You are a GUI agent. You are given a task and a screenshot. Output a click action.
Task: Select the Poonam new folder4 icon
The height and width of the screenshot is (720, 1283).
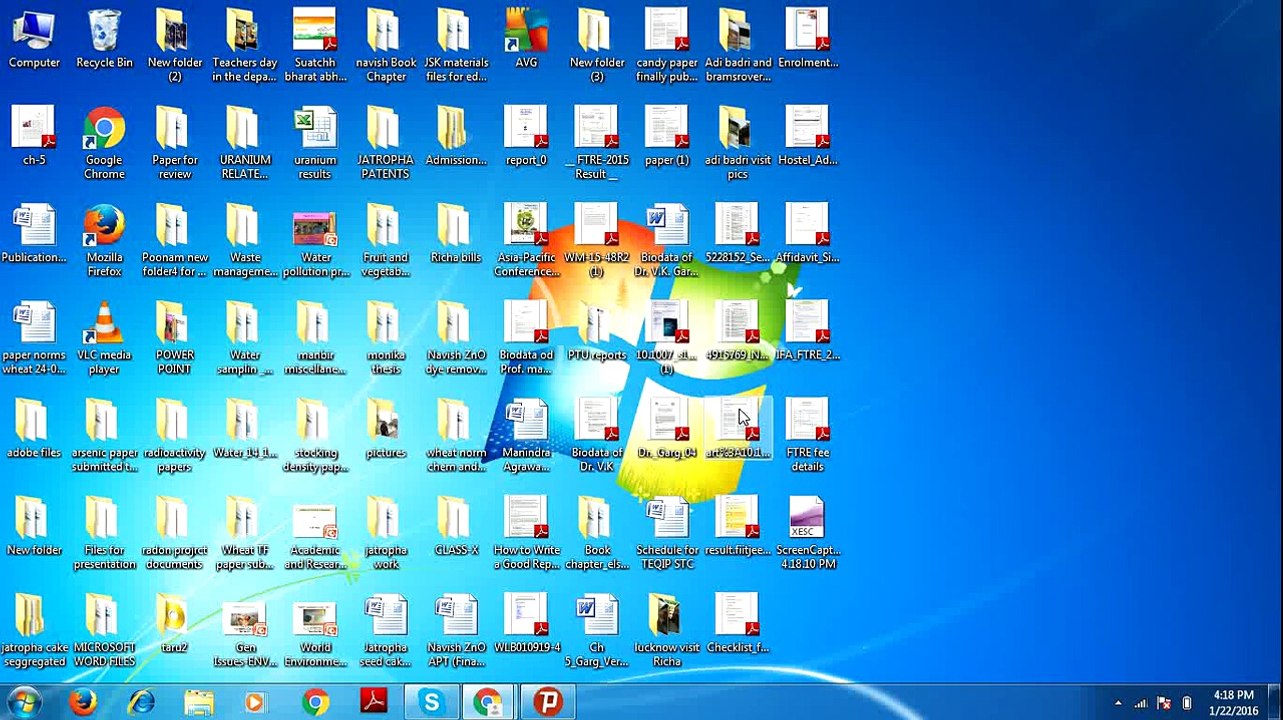pyautogui.click(x=175, y=241)
